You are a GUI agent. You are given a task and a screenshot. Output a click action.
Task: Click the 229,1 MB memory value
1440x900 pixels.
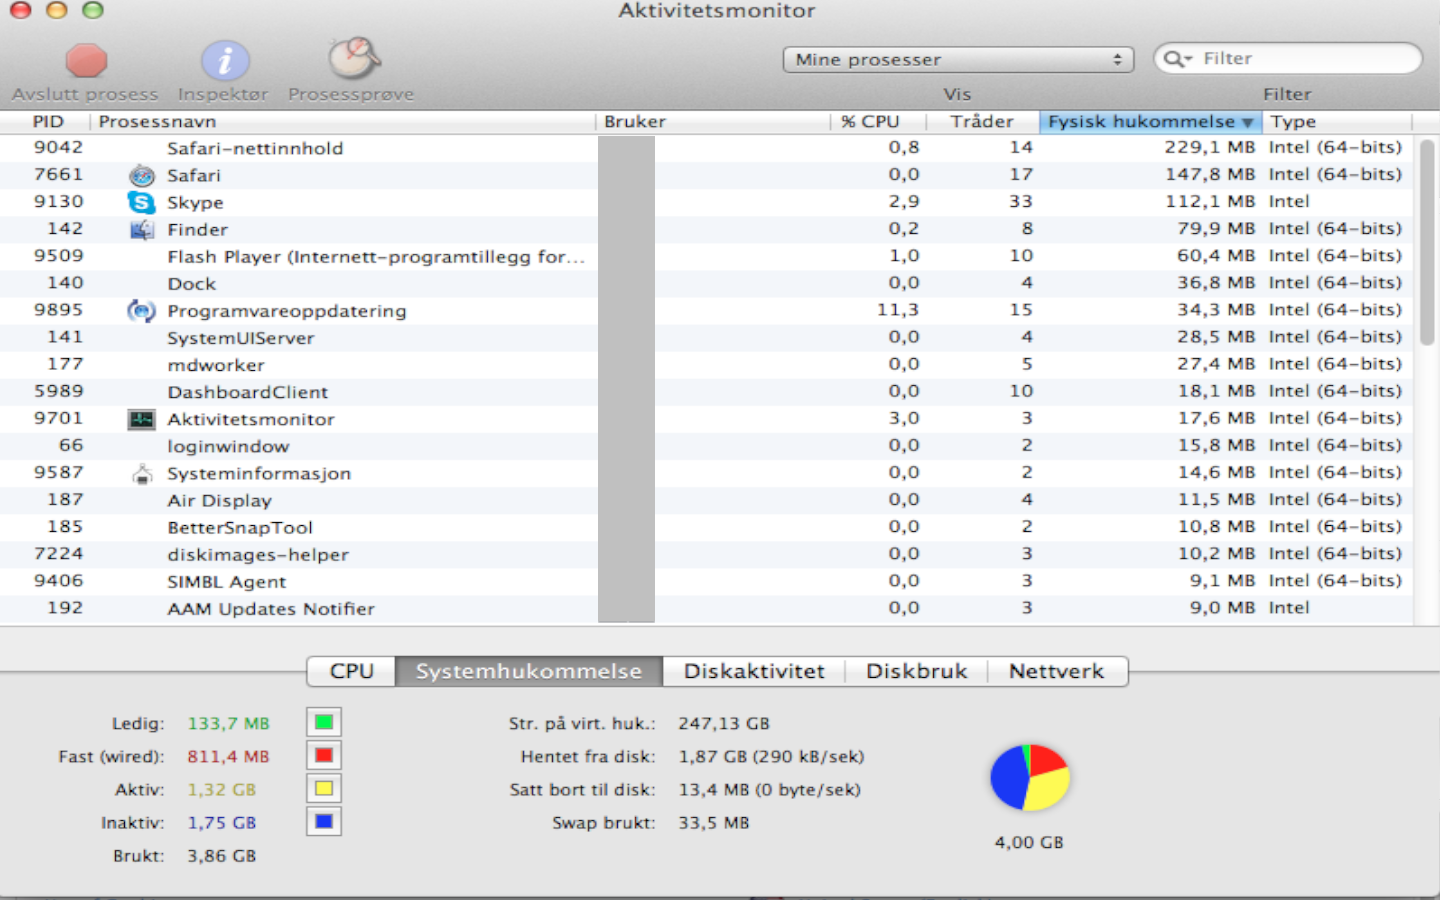(x=1210, y=148)
